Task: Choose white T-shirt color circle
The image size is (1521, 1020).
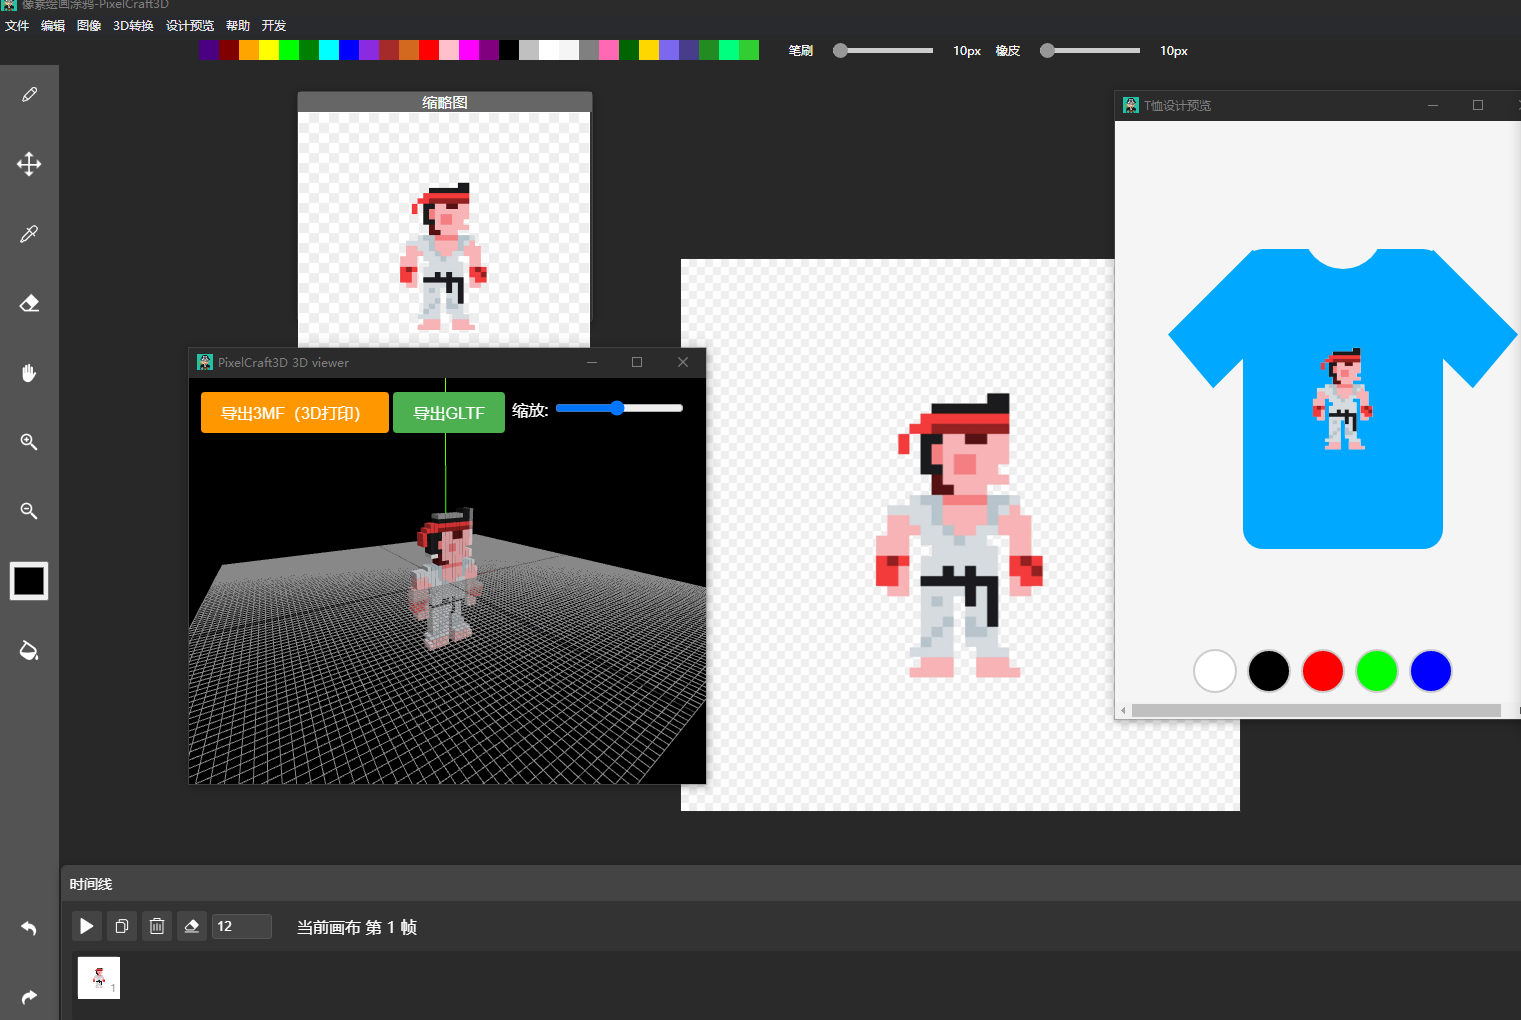Action: [1215, 671]
